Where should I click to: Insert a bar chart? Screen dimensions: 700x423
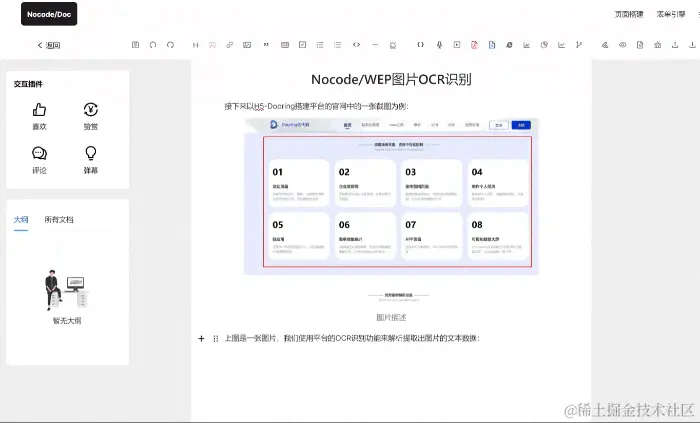click(x=527, y=45)
